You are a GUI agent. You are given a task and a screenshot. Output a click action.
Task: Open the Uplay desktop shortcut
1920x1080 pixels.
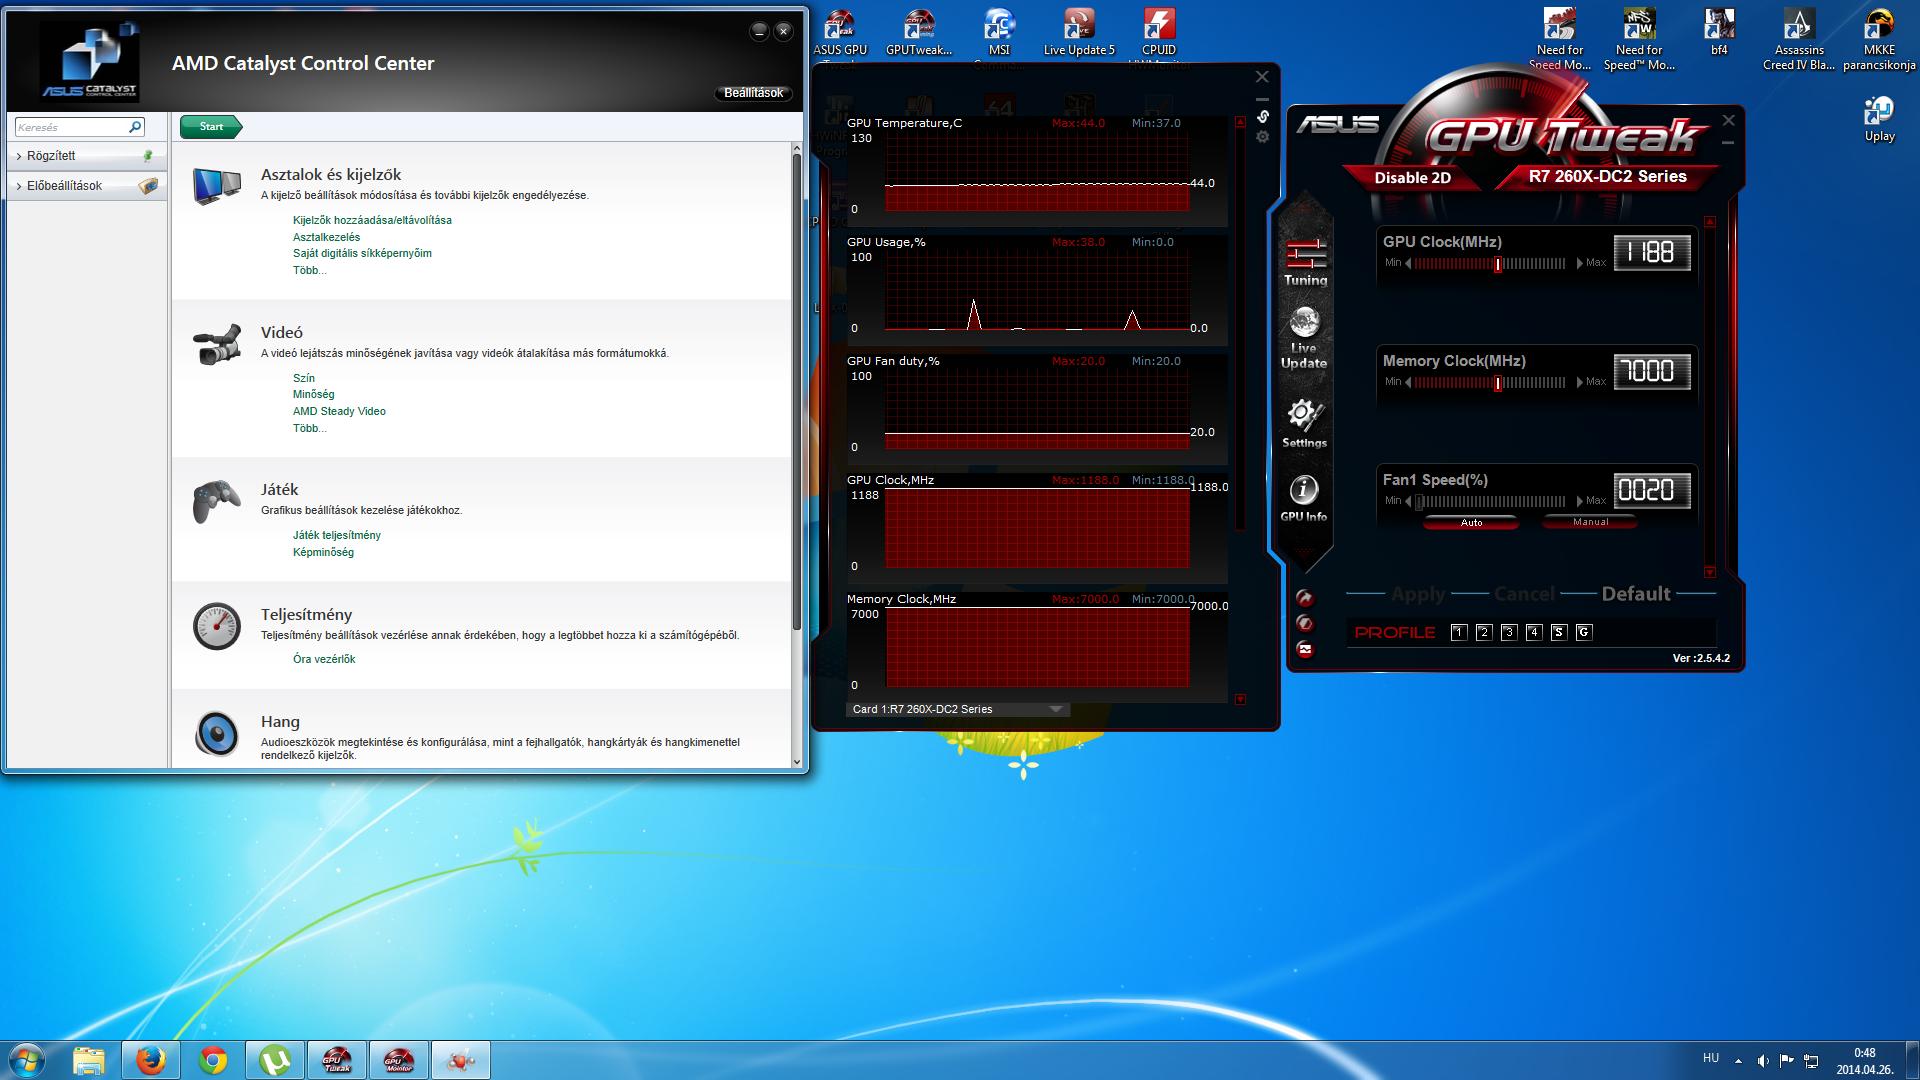pos(1879,119)
